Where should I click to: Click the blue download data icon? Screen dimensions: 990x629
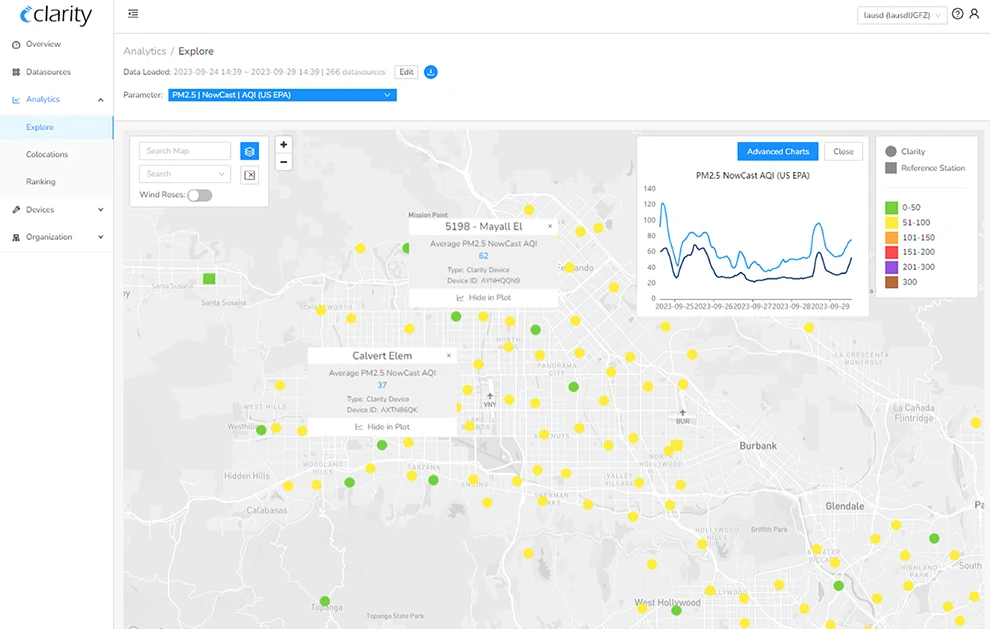coord(431,71)
